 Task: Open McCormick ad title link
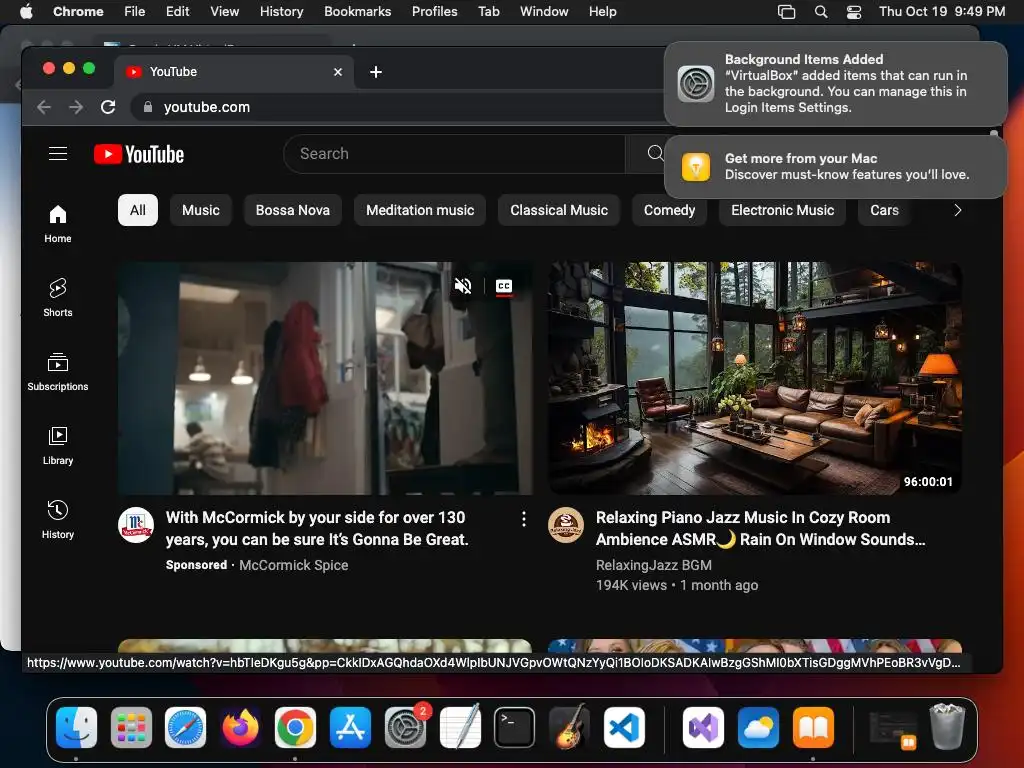pyautogui.click(x=317, y=528)
